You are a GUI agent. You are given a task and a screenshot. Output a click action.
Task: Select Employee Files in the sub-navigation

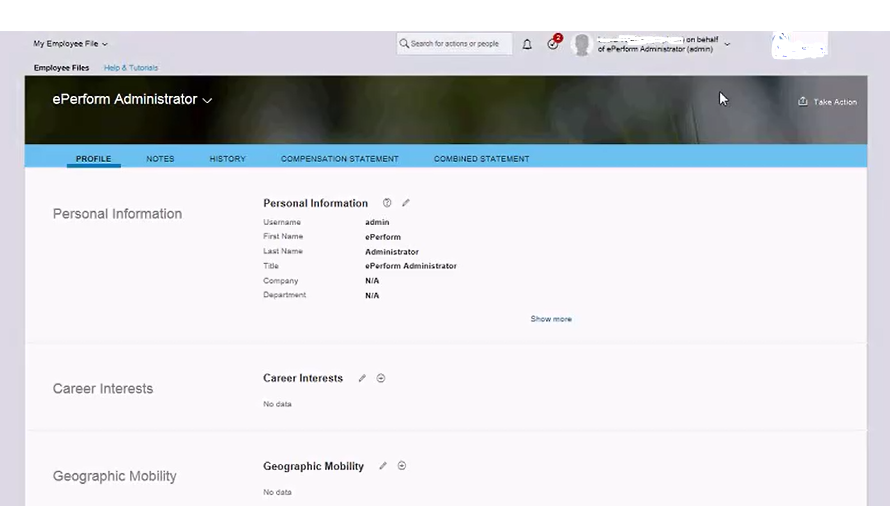coord(61,68)
